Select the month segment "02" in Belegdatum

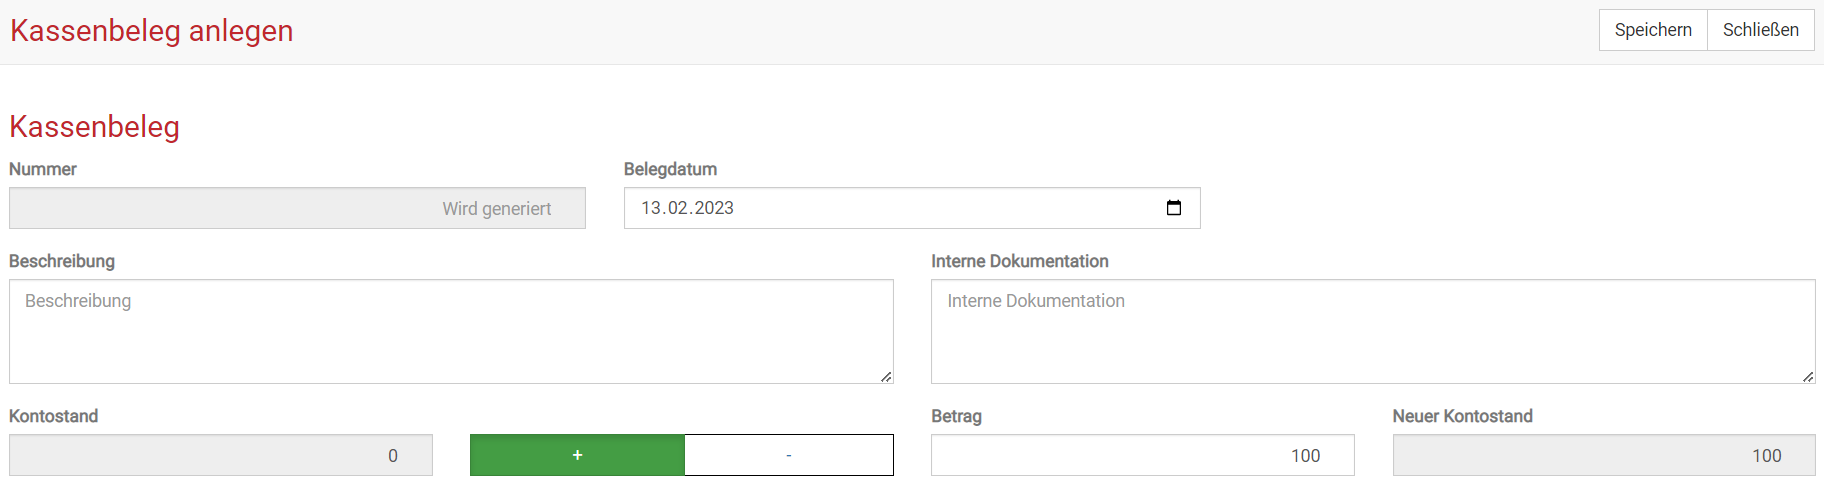click(x=678, y=208)
